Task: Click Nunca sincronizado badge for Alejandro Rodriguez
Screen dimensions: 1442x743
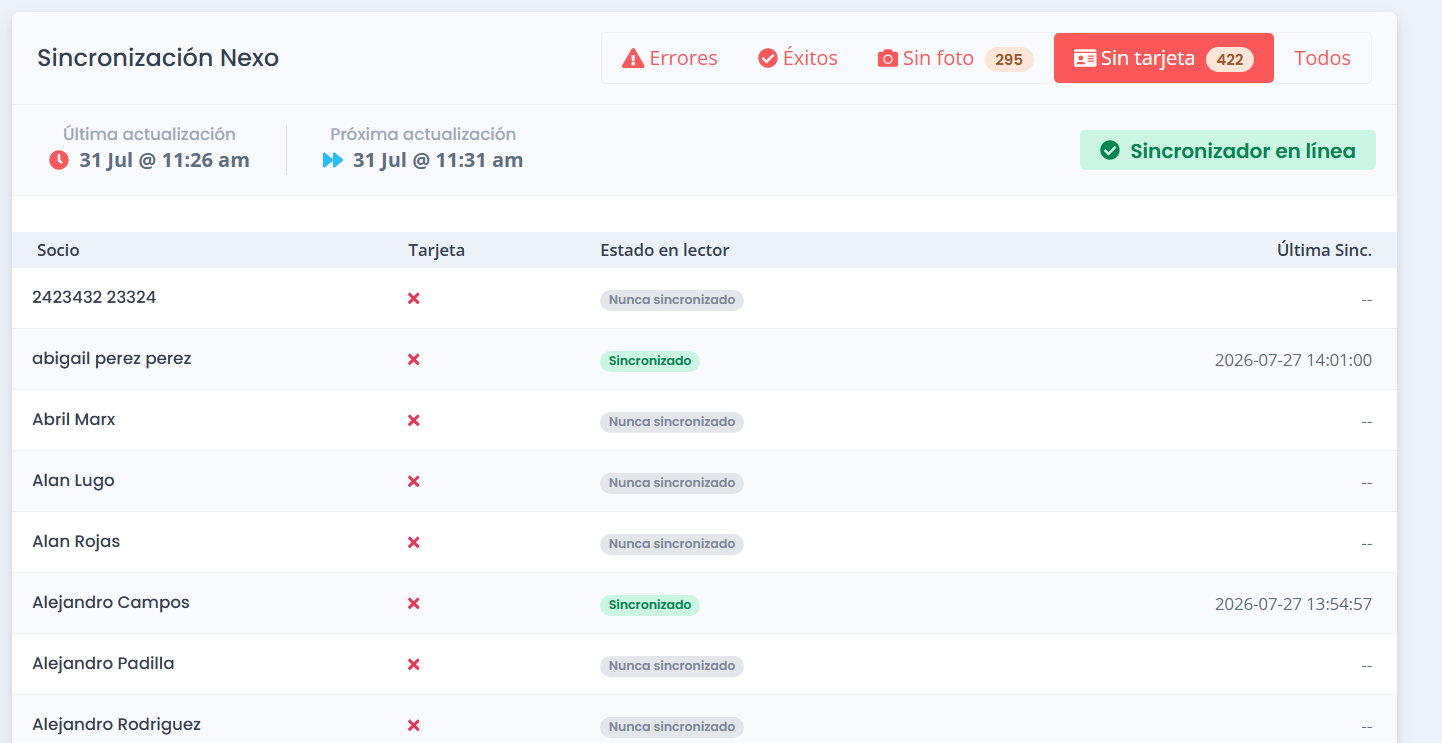Action: (x=672, y=727)
